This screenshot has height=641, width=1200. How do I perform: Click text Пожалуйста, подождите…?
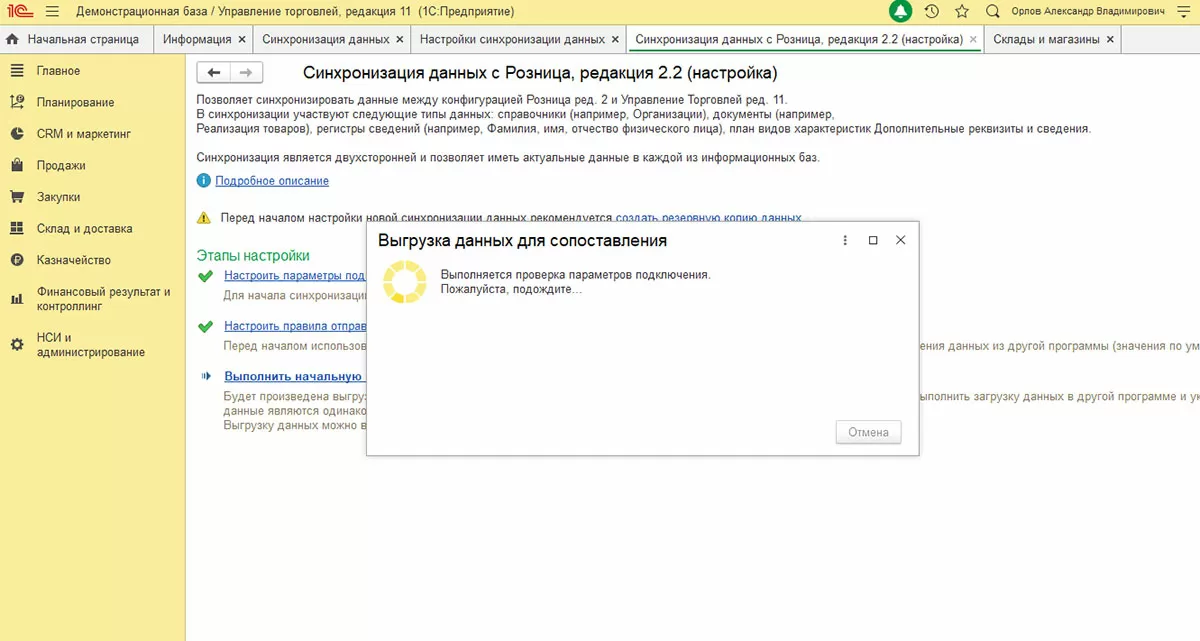[x=511, y=289]
